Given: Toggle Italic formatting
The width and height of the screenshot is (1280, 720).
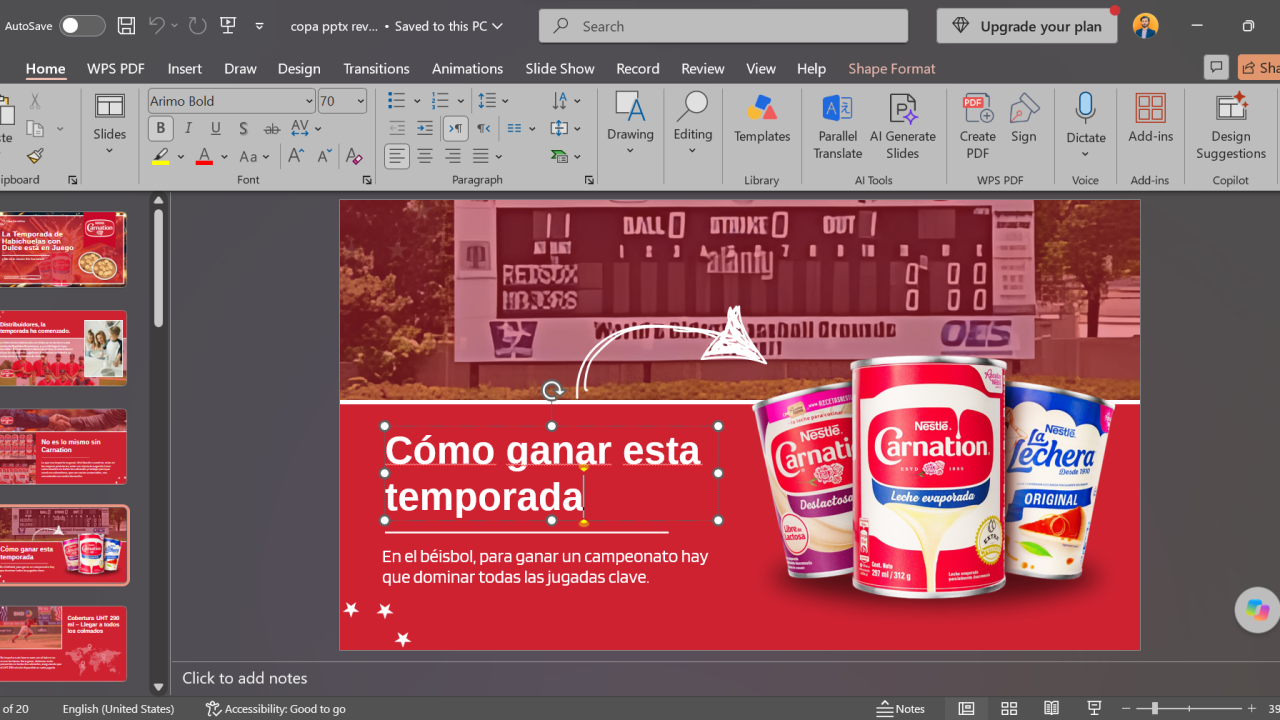Looking at the screenshot, I should [x=188, y=128].
